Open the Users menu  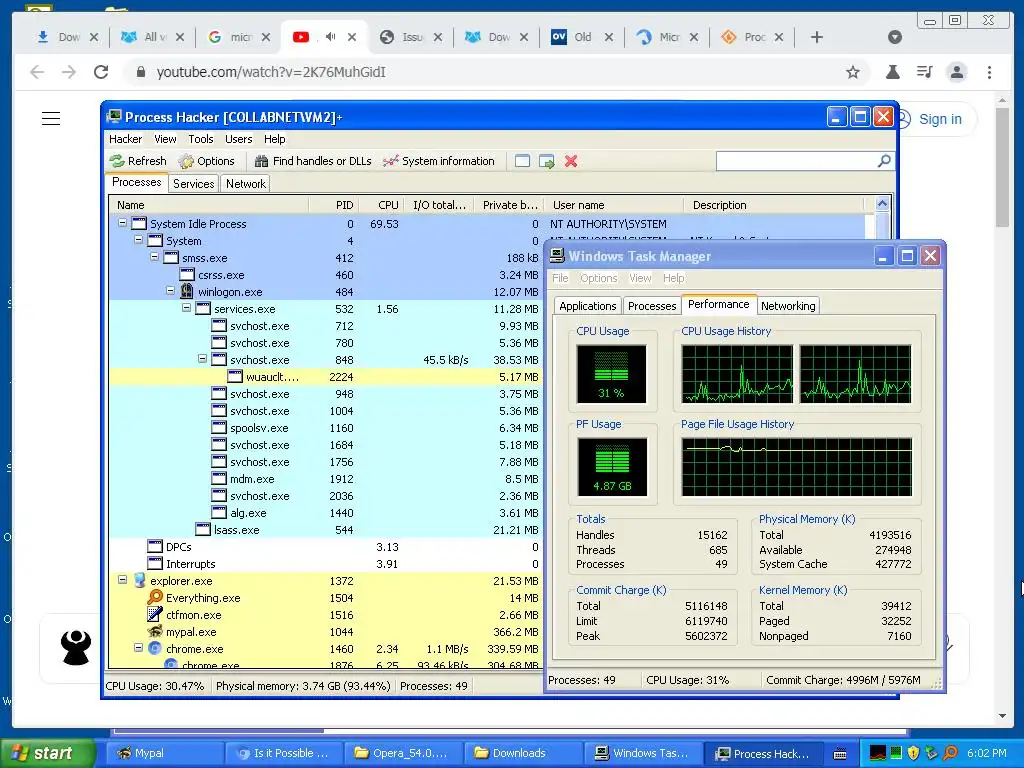click(x=238, y=139)
